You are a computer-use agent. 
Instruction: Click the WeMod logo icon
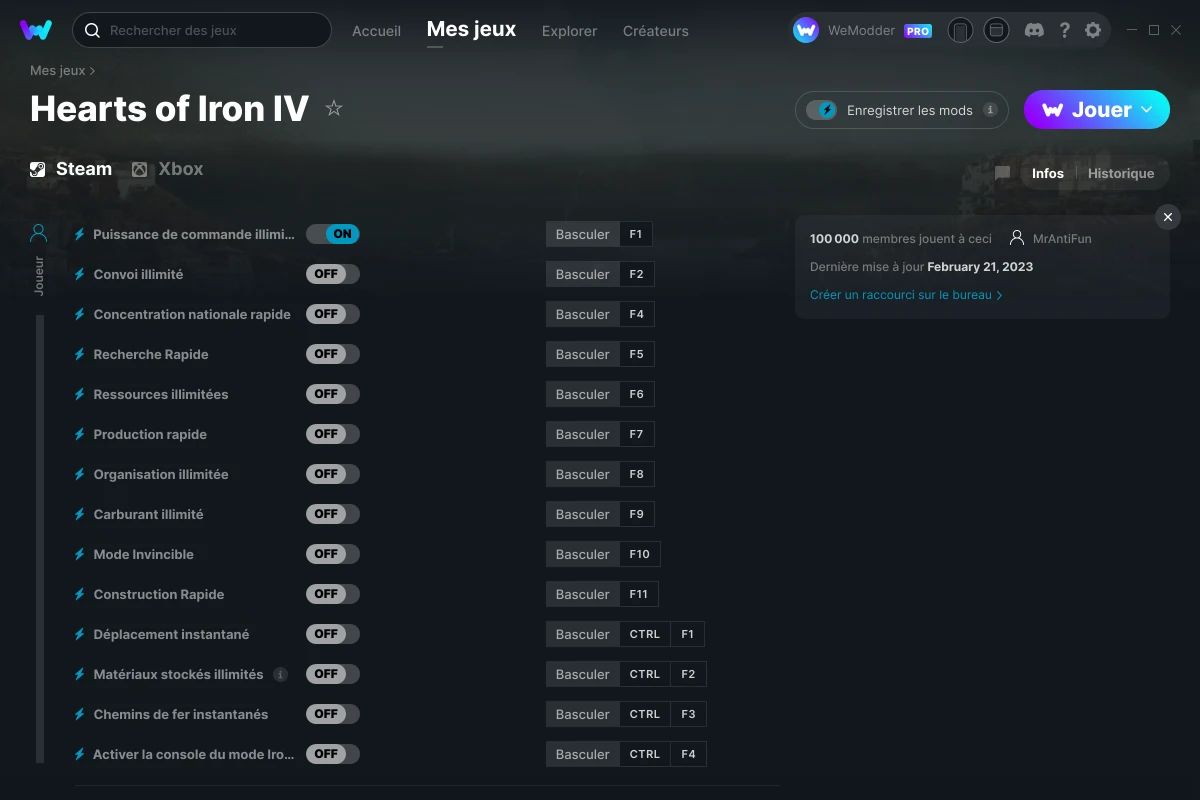point(36,30)
